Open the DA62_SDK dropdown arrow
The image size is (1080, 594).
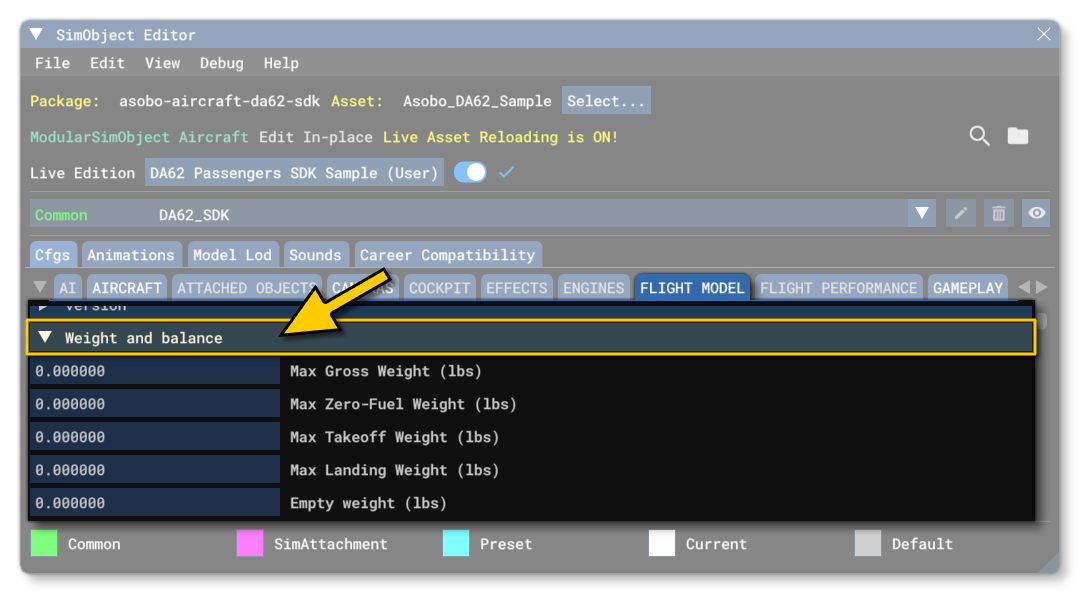[921, 213]
